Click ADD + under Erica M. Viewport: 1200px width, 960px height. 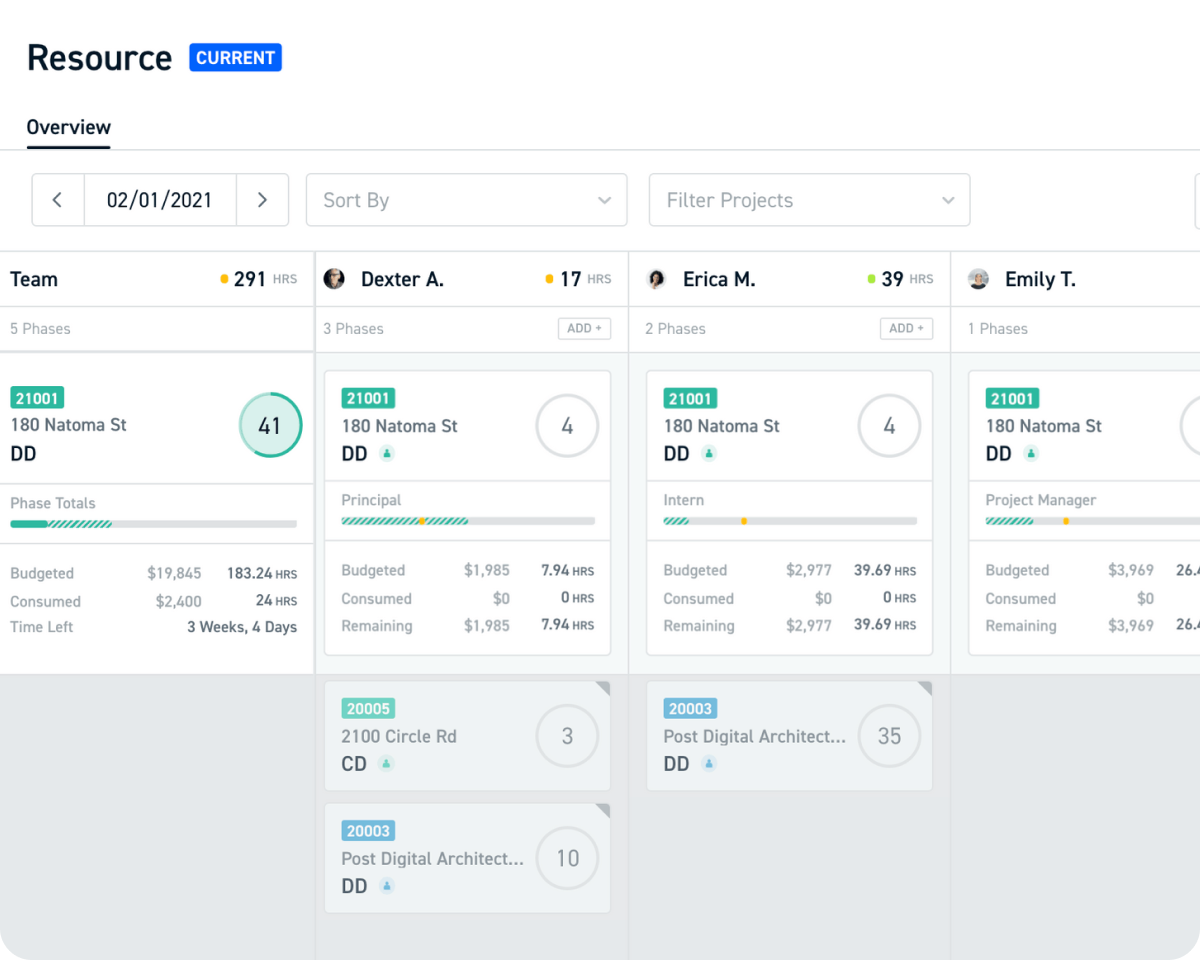(x=906, y=328)
